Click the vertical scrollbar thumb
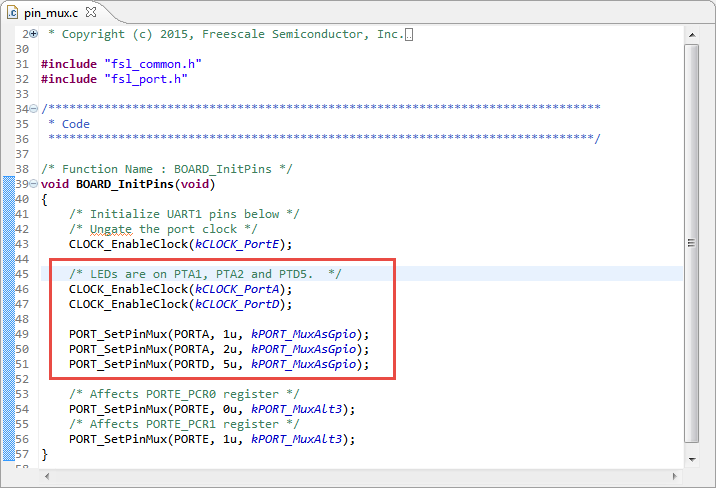 (691, 240)
